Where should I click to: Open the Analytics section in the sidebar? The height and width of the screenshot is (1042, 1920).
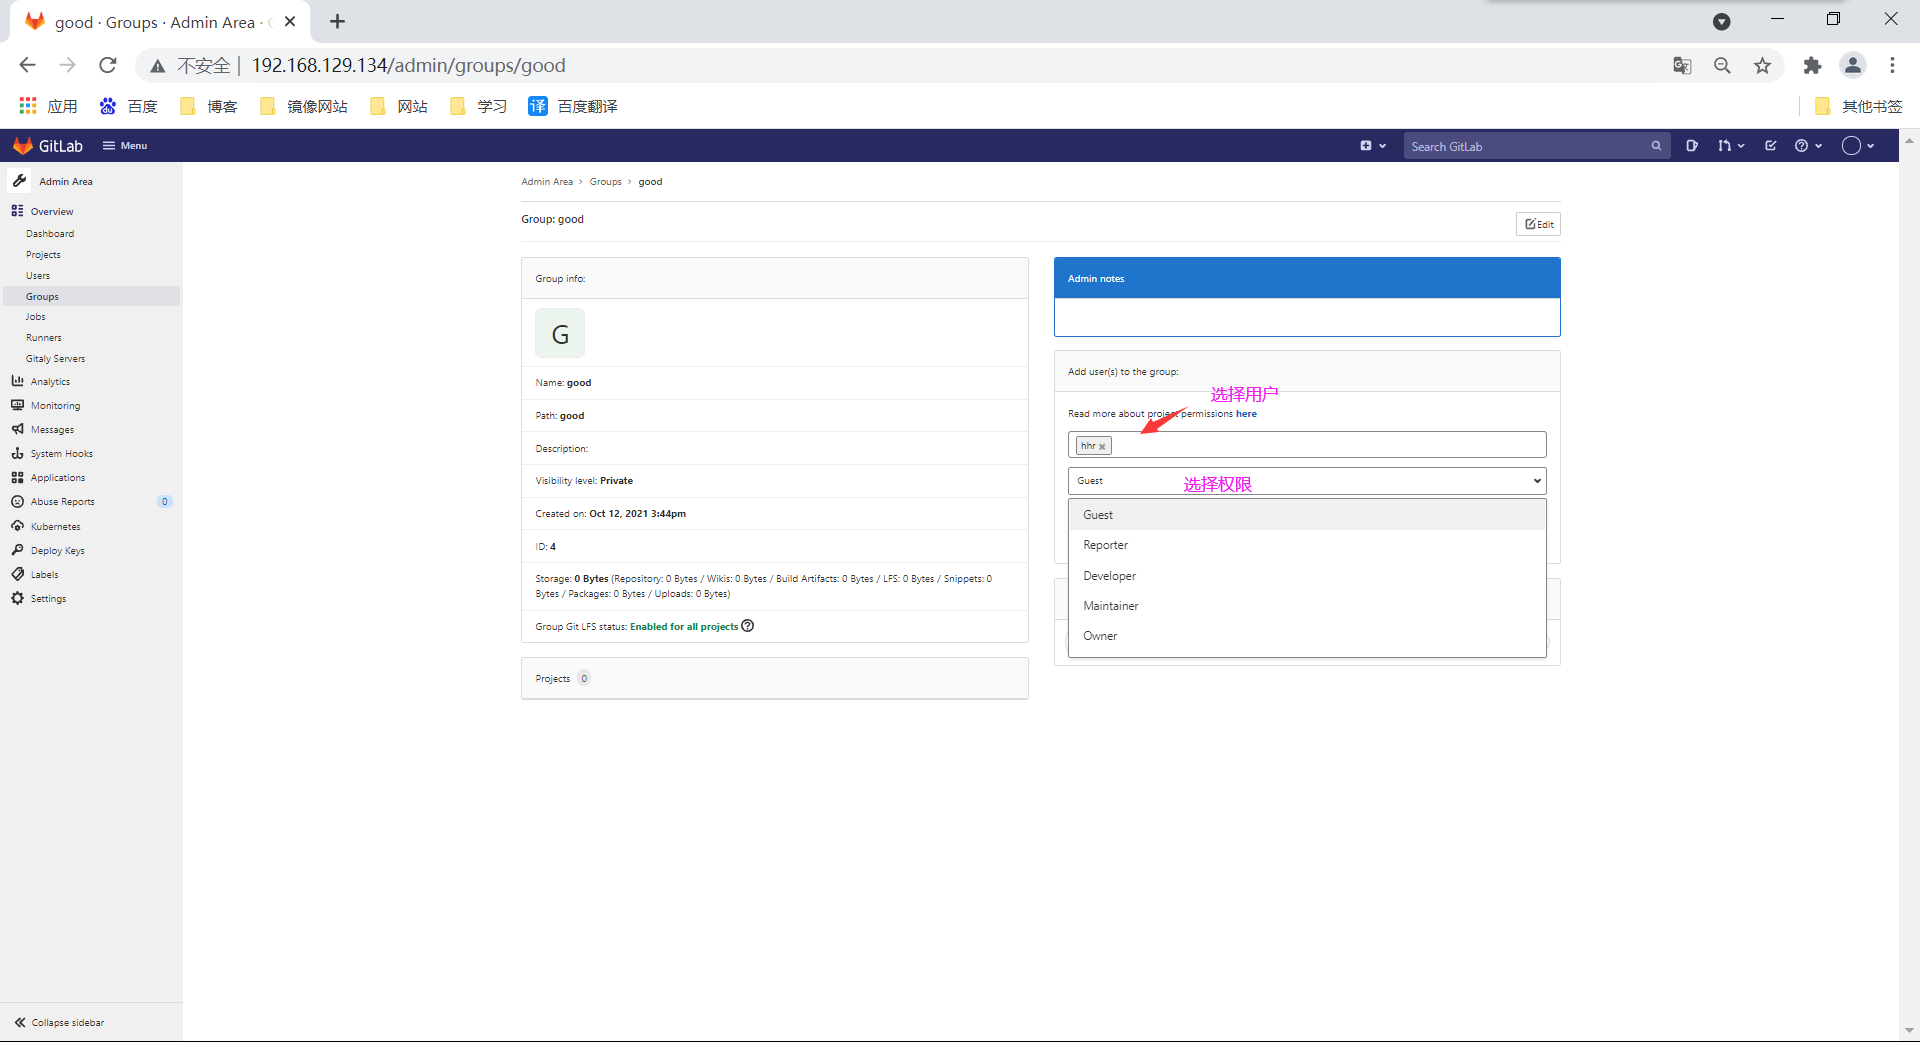(x=49, y=381)
